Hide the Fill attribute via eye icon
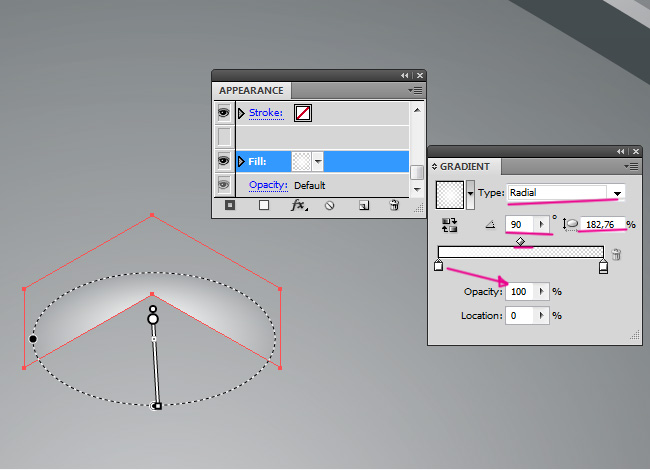 click(224, 161)
